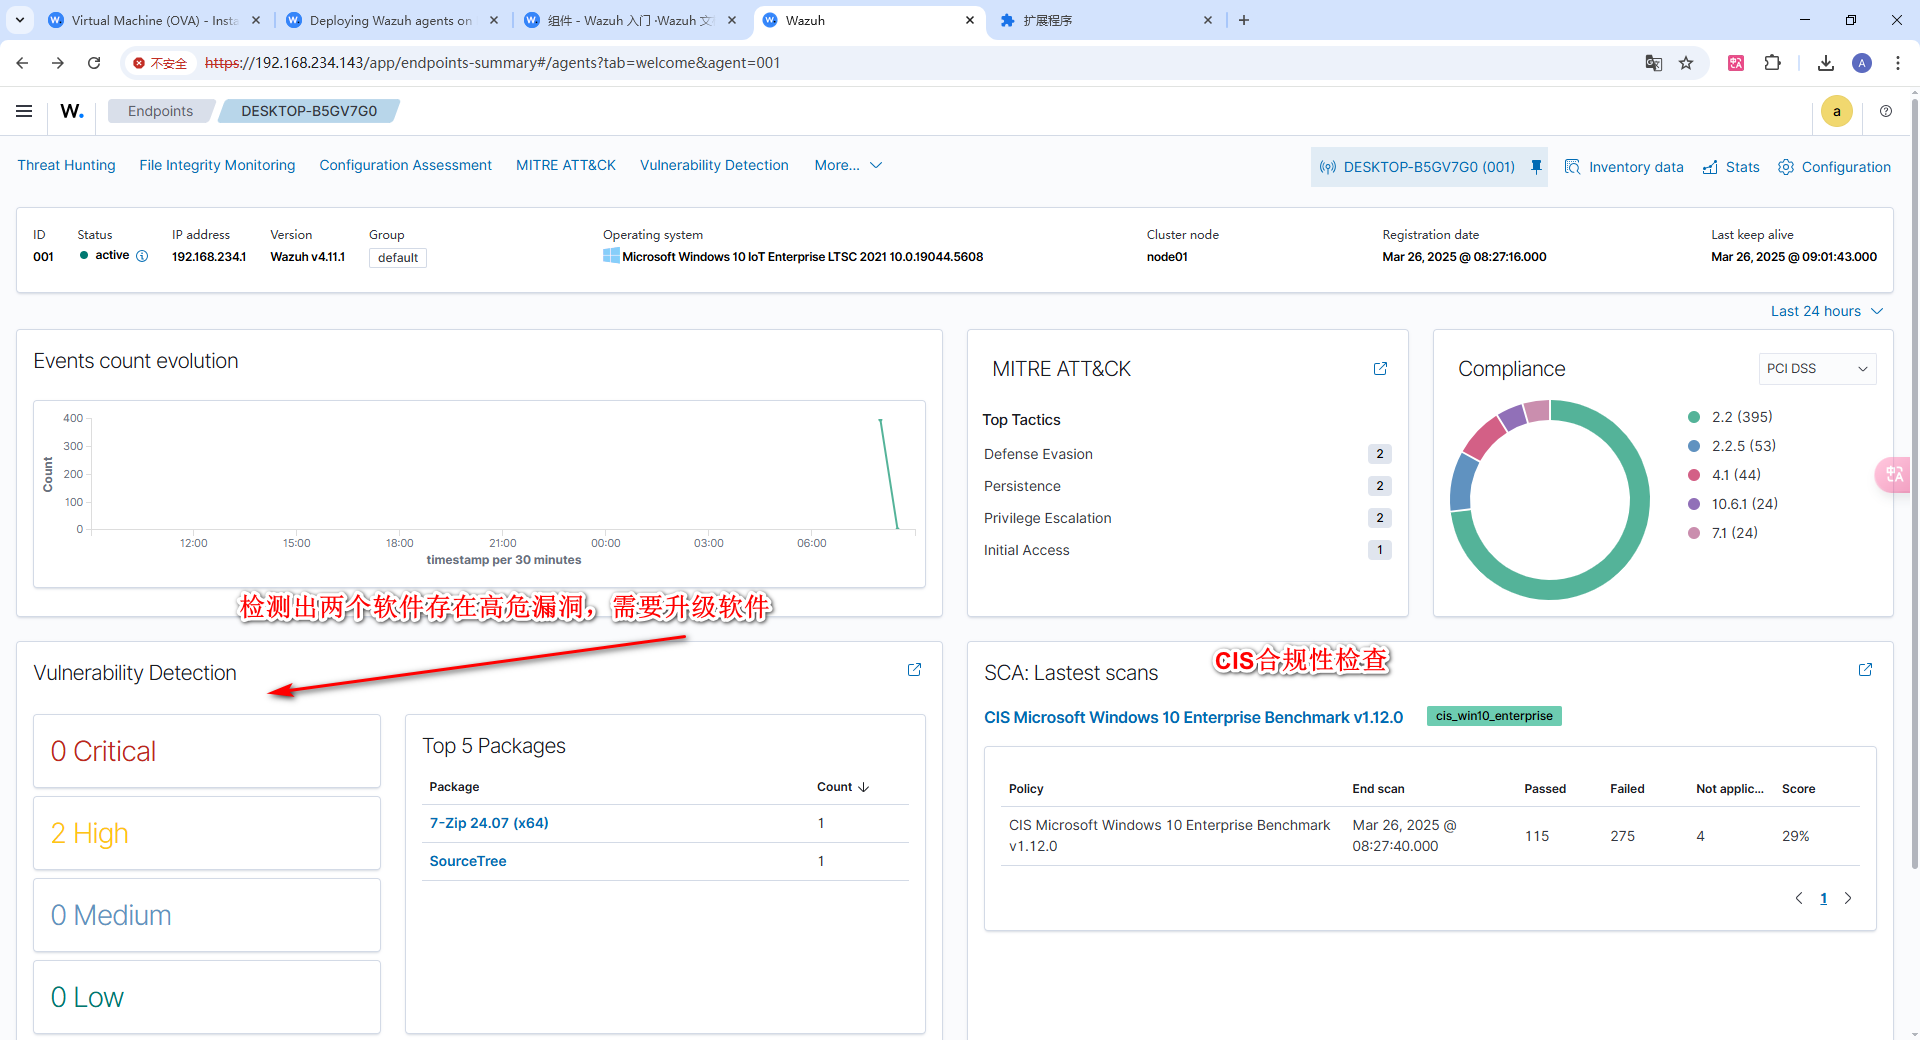1920x1040 pixels.
Task: Click the not-secure warning badge
Action: pos(160,63)
